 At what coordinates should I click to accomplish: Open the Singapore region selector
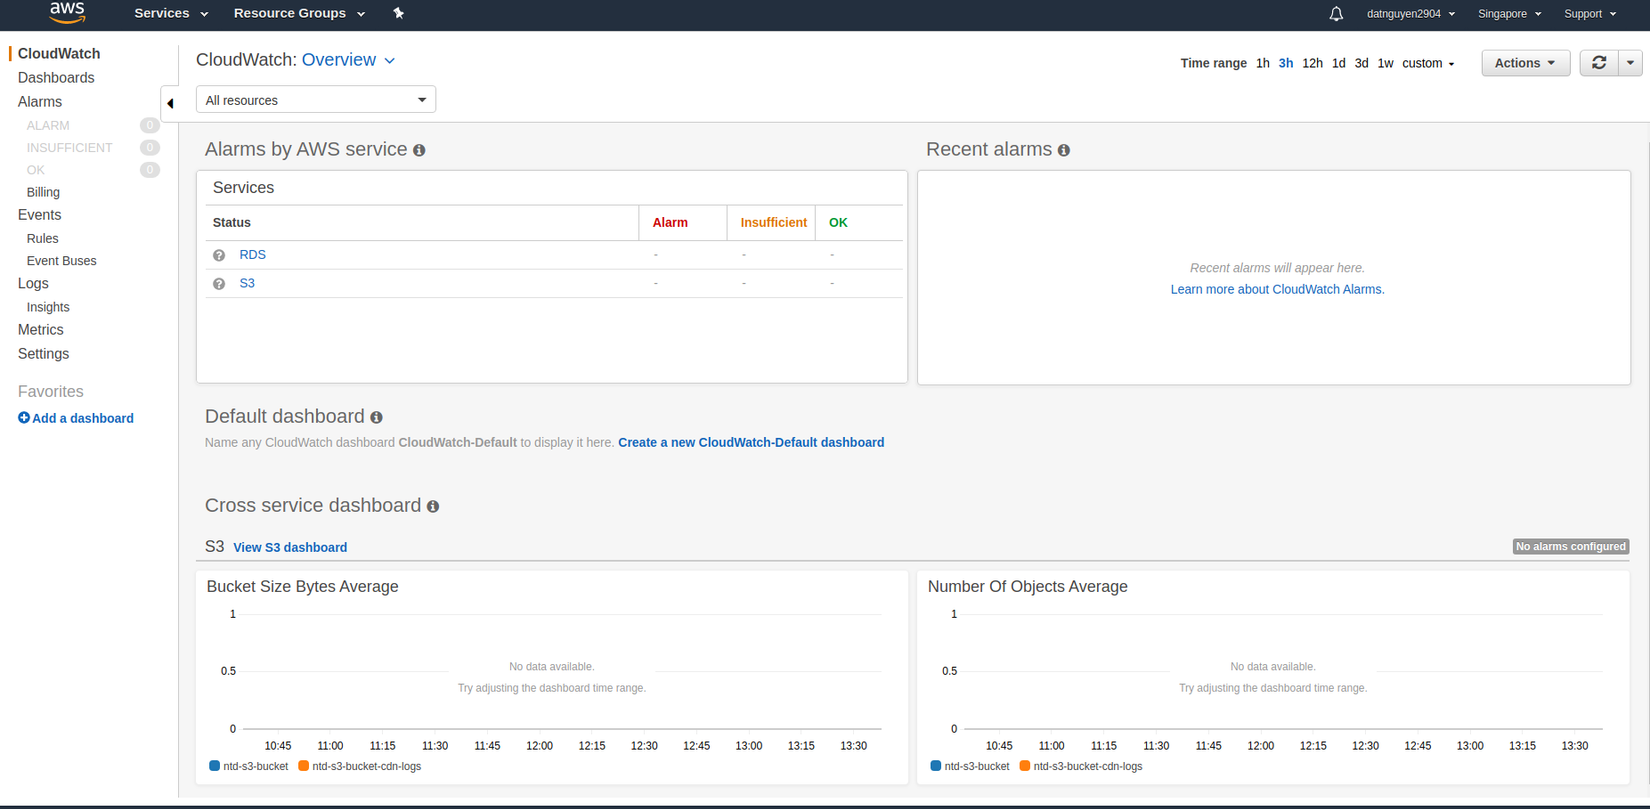(1509, 14)
